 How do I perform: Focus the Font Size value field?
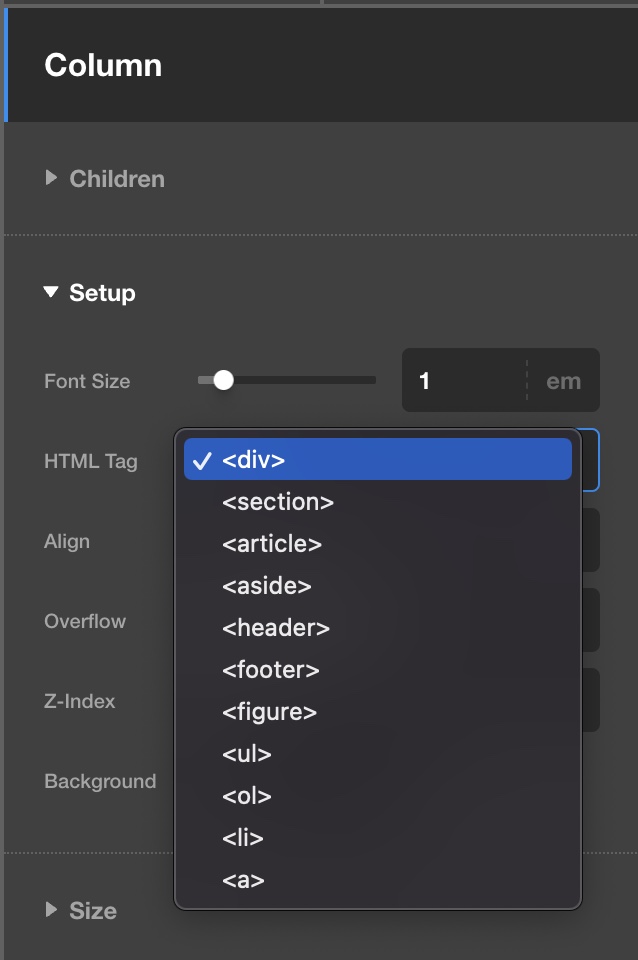point(464,381)
